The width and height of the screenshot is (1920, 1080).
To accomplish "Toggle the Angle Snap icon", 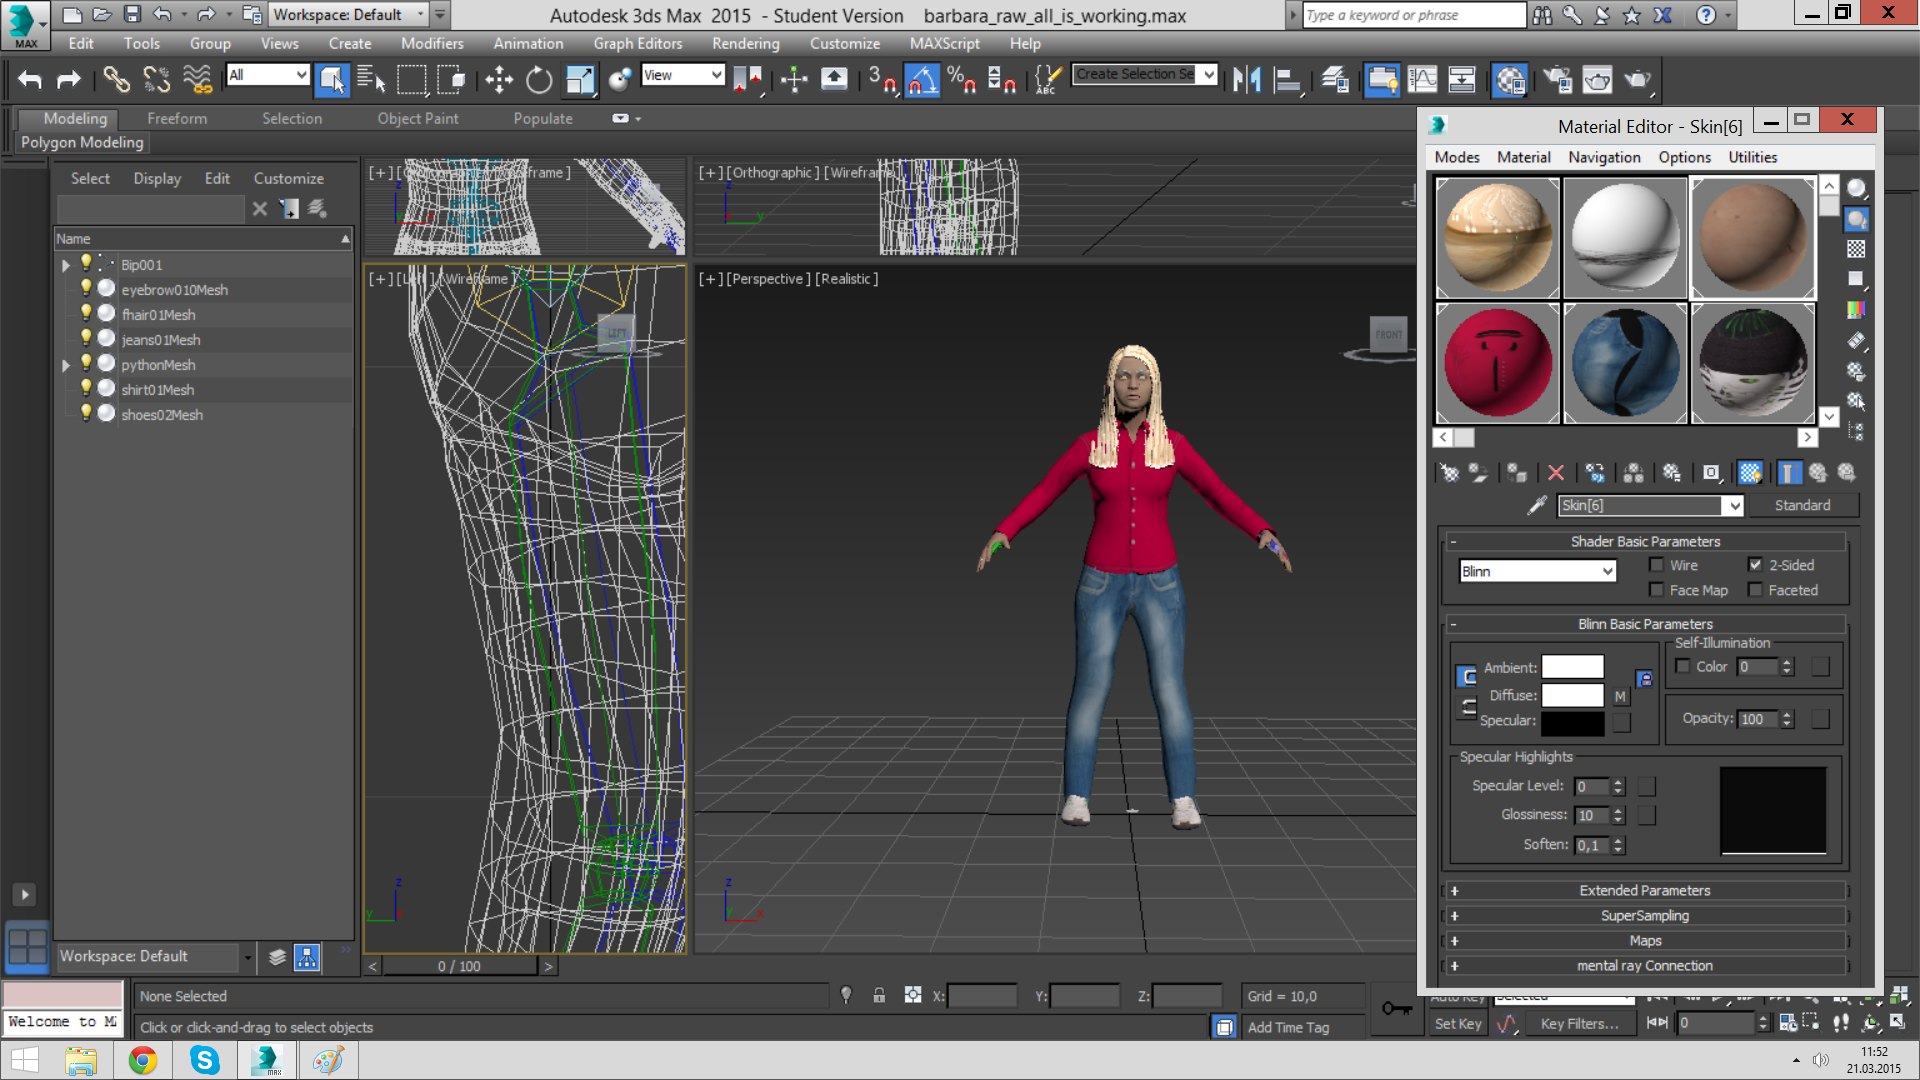I will point(922,80).
